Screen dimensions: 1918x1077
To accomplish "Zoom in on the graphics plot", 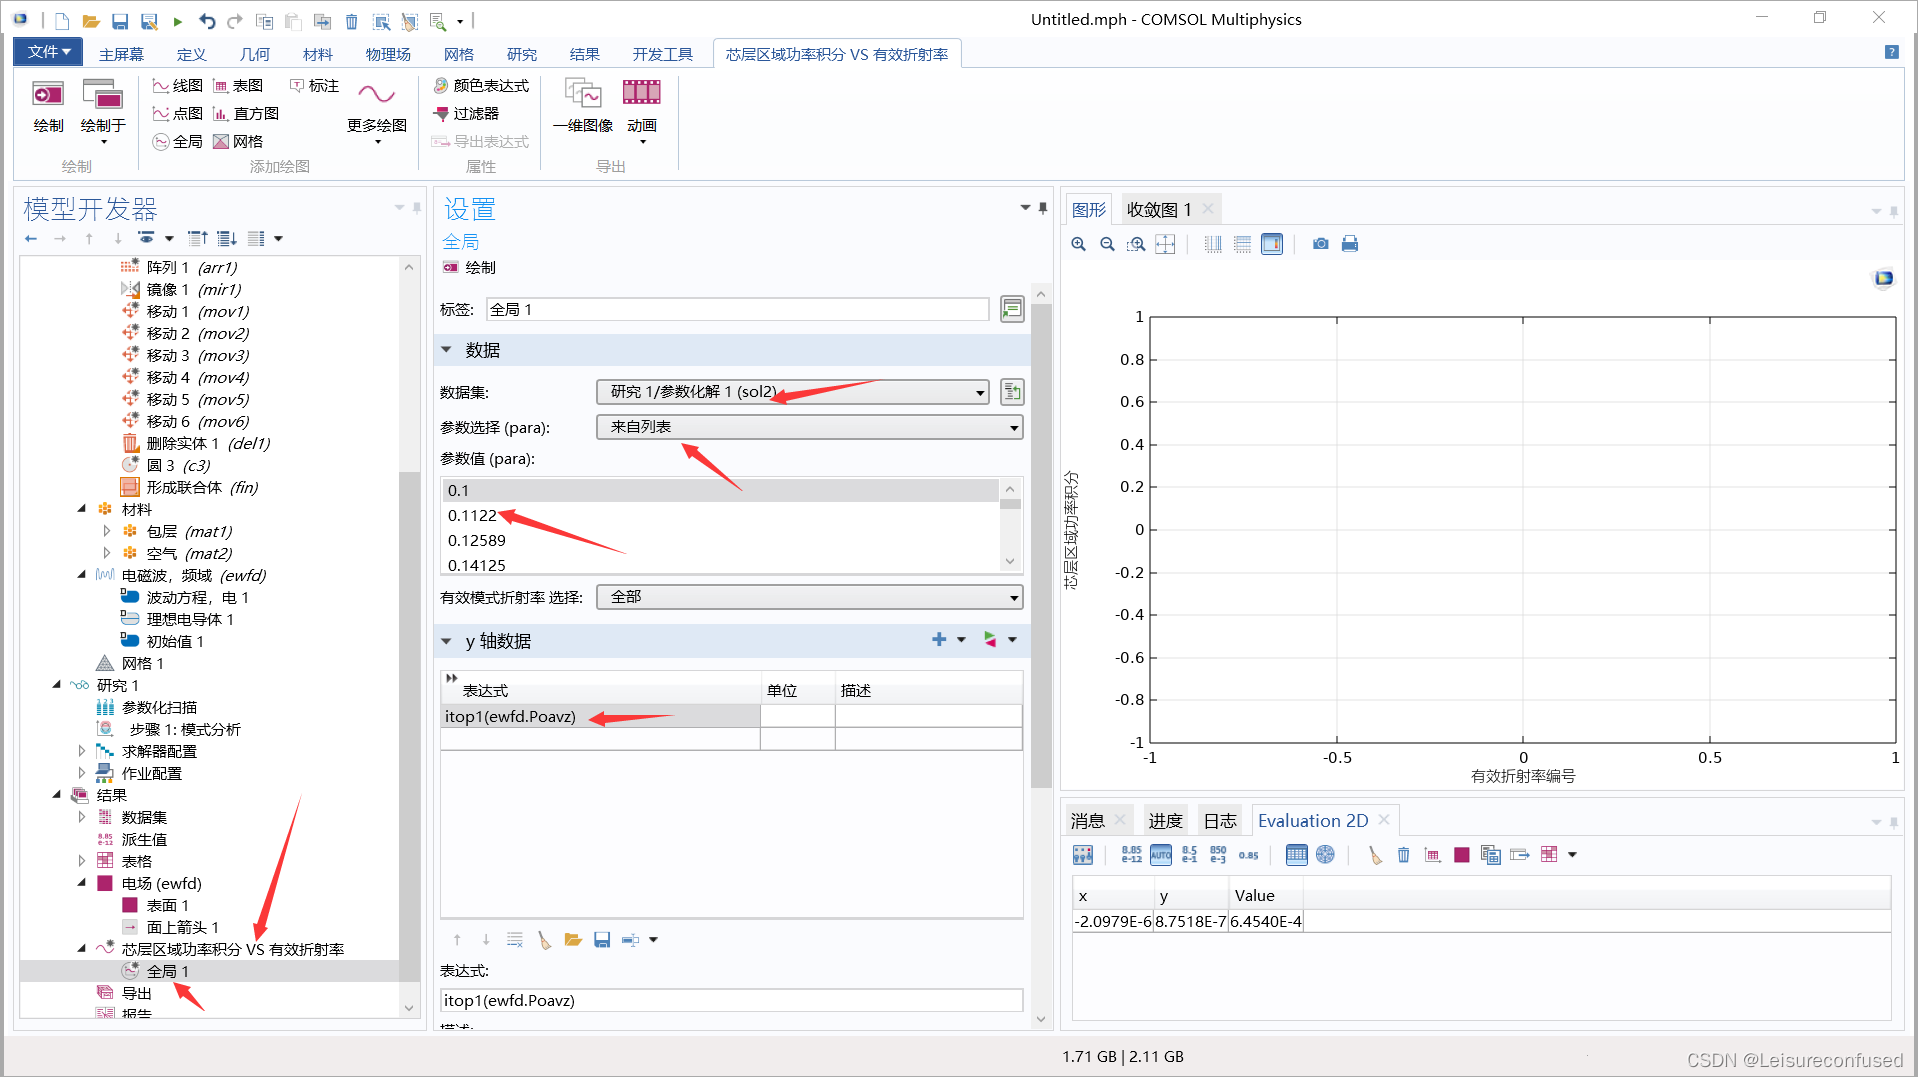I will pyautogui.click(x=1078, y=244).
